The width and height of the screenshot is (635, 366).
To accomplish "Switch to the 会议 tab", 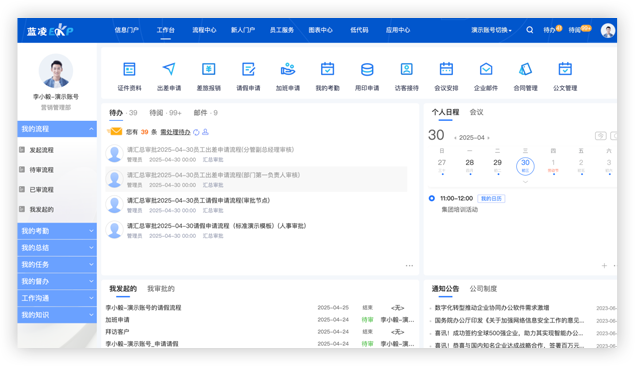I will tap(476, 112).
